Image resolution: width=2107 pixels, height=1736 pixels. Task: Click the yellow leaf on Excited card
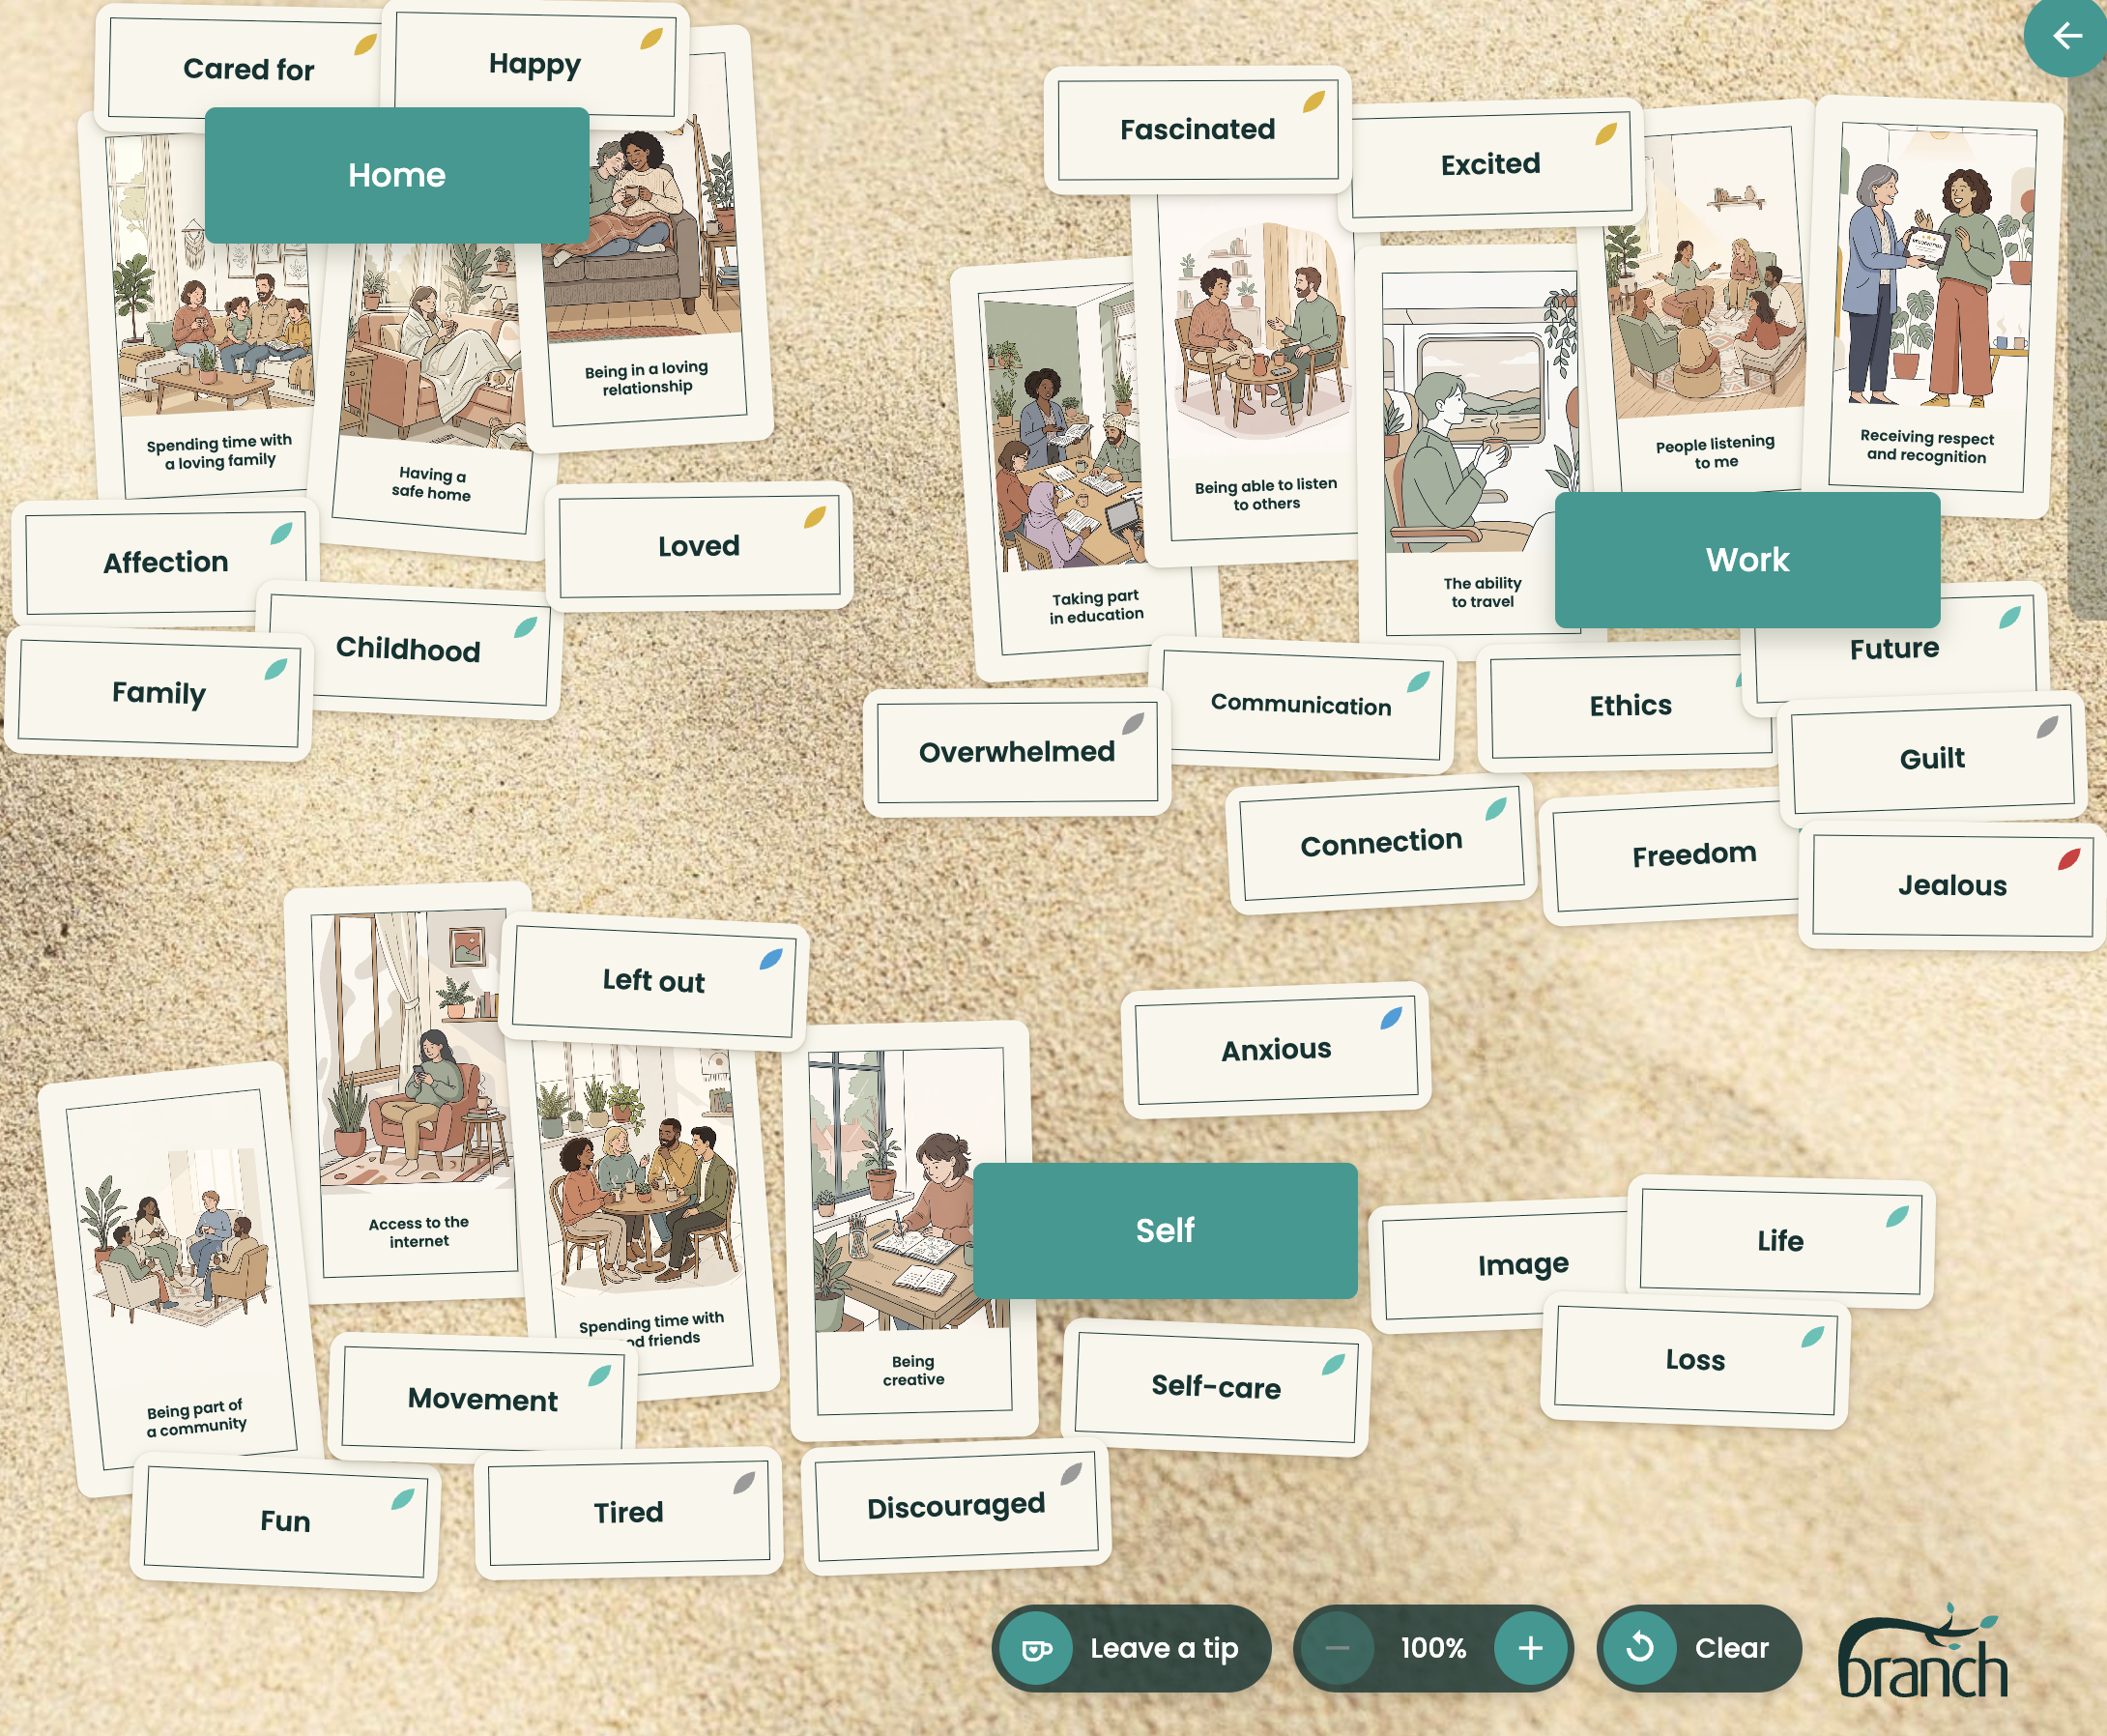coord(1606,134)
